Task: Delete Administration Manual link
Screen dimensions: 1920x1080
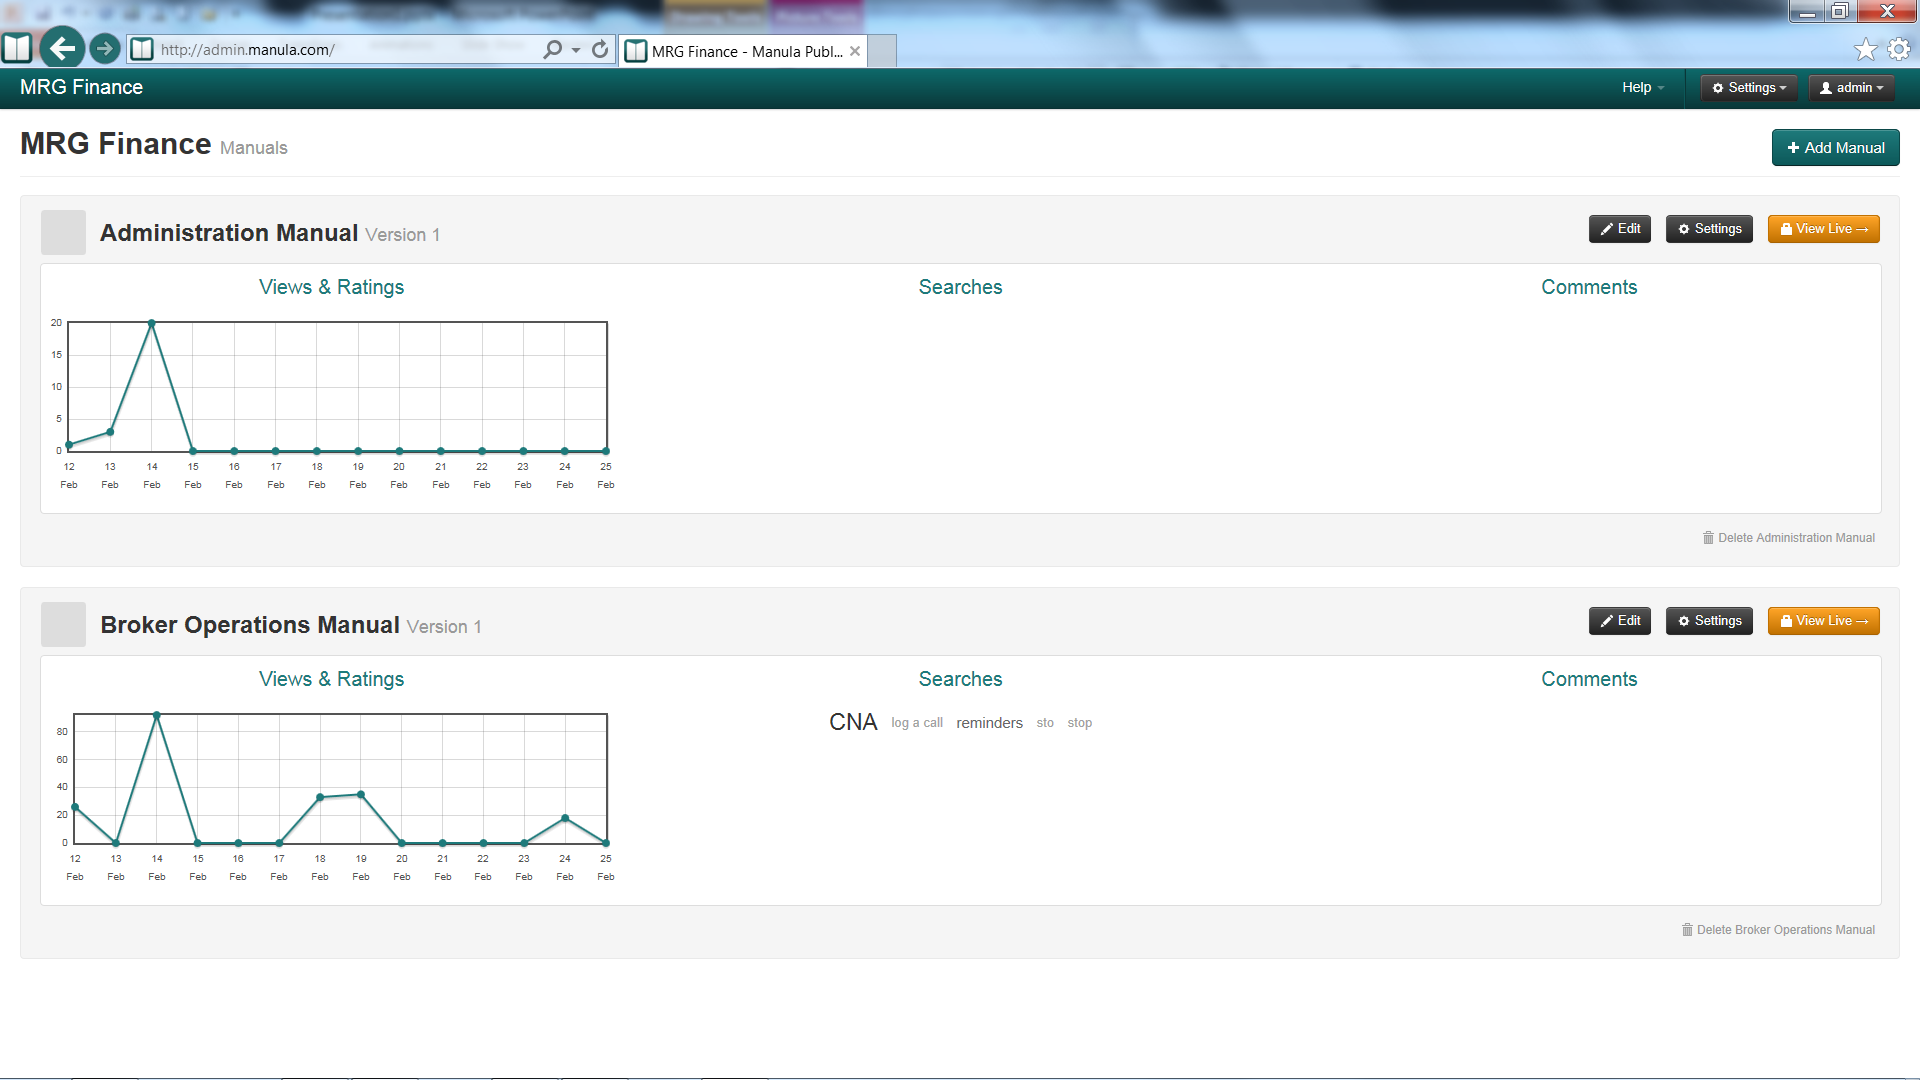Action: tap(1788, 538)
